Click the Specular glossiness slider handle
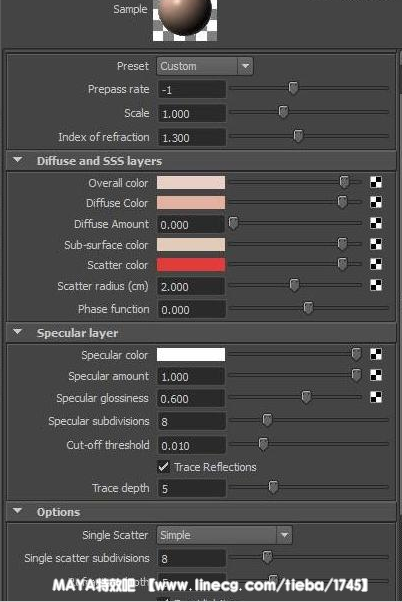 (306, 397)
